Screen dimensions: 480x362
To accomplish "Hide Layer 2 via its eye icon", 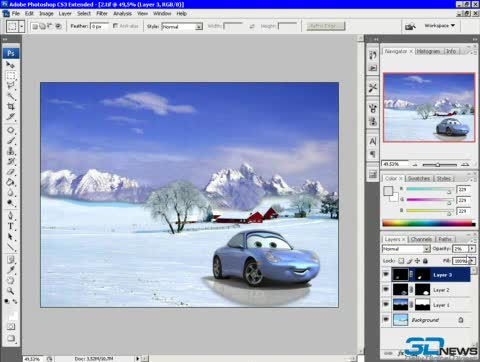I will click(386, 289).
